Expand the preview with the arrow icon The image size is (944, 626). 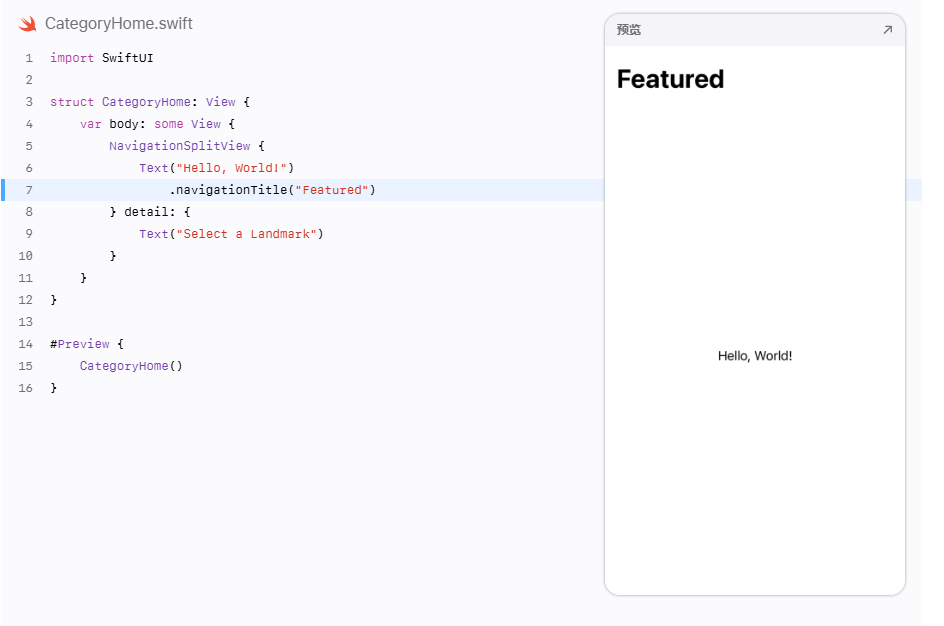pos(887,29)
